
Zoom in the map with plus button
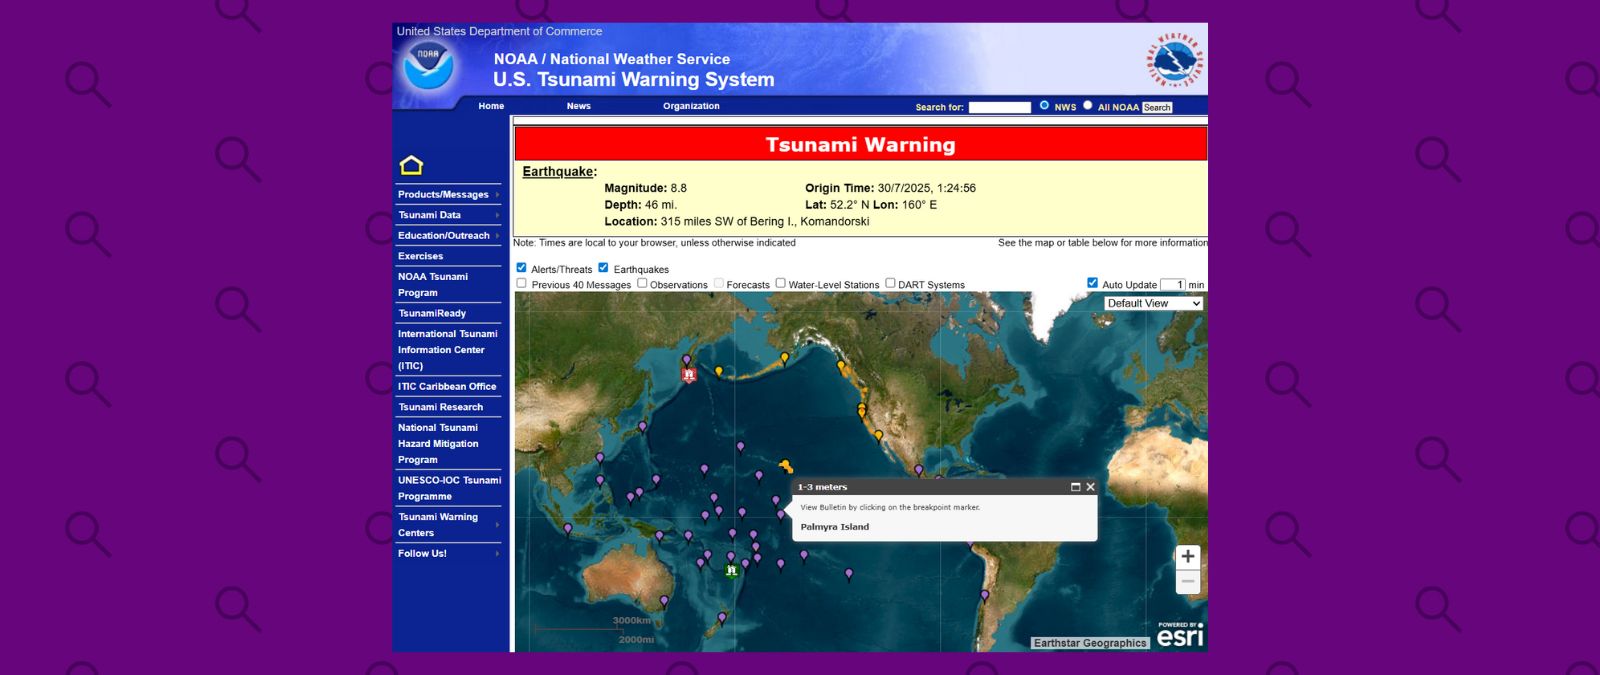1188,557
